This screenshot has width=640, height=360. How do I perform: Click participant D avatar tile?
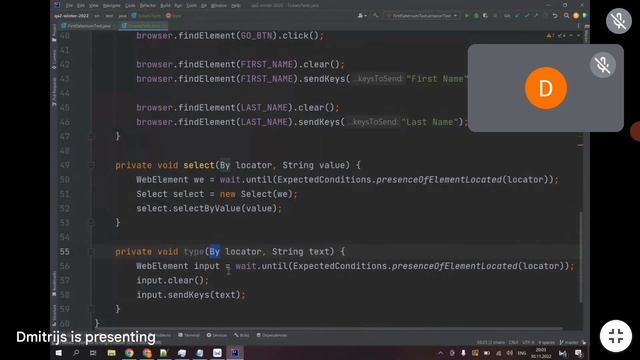(546, 88)
